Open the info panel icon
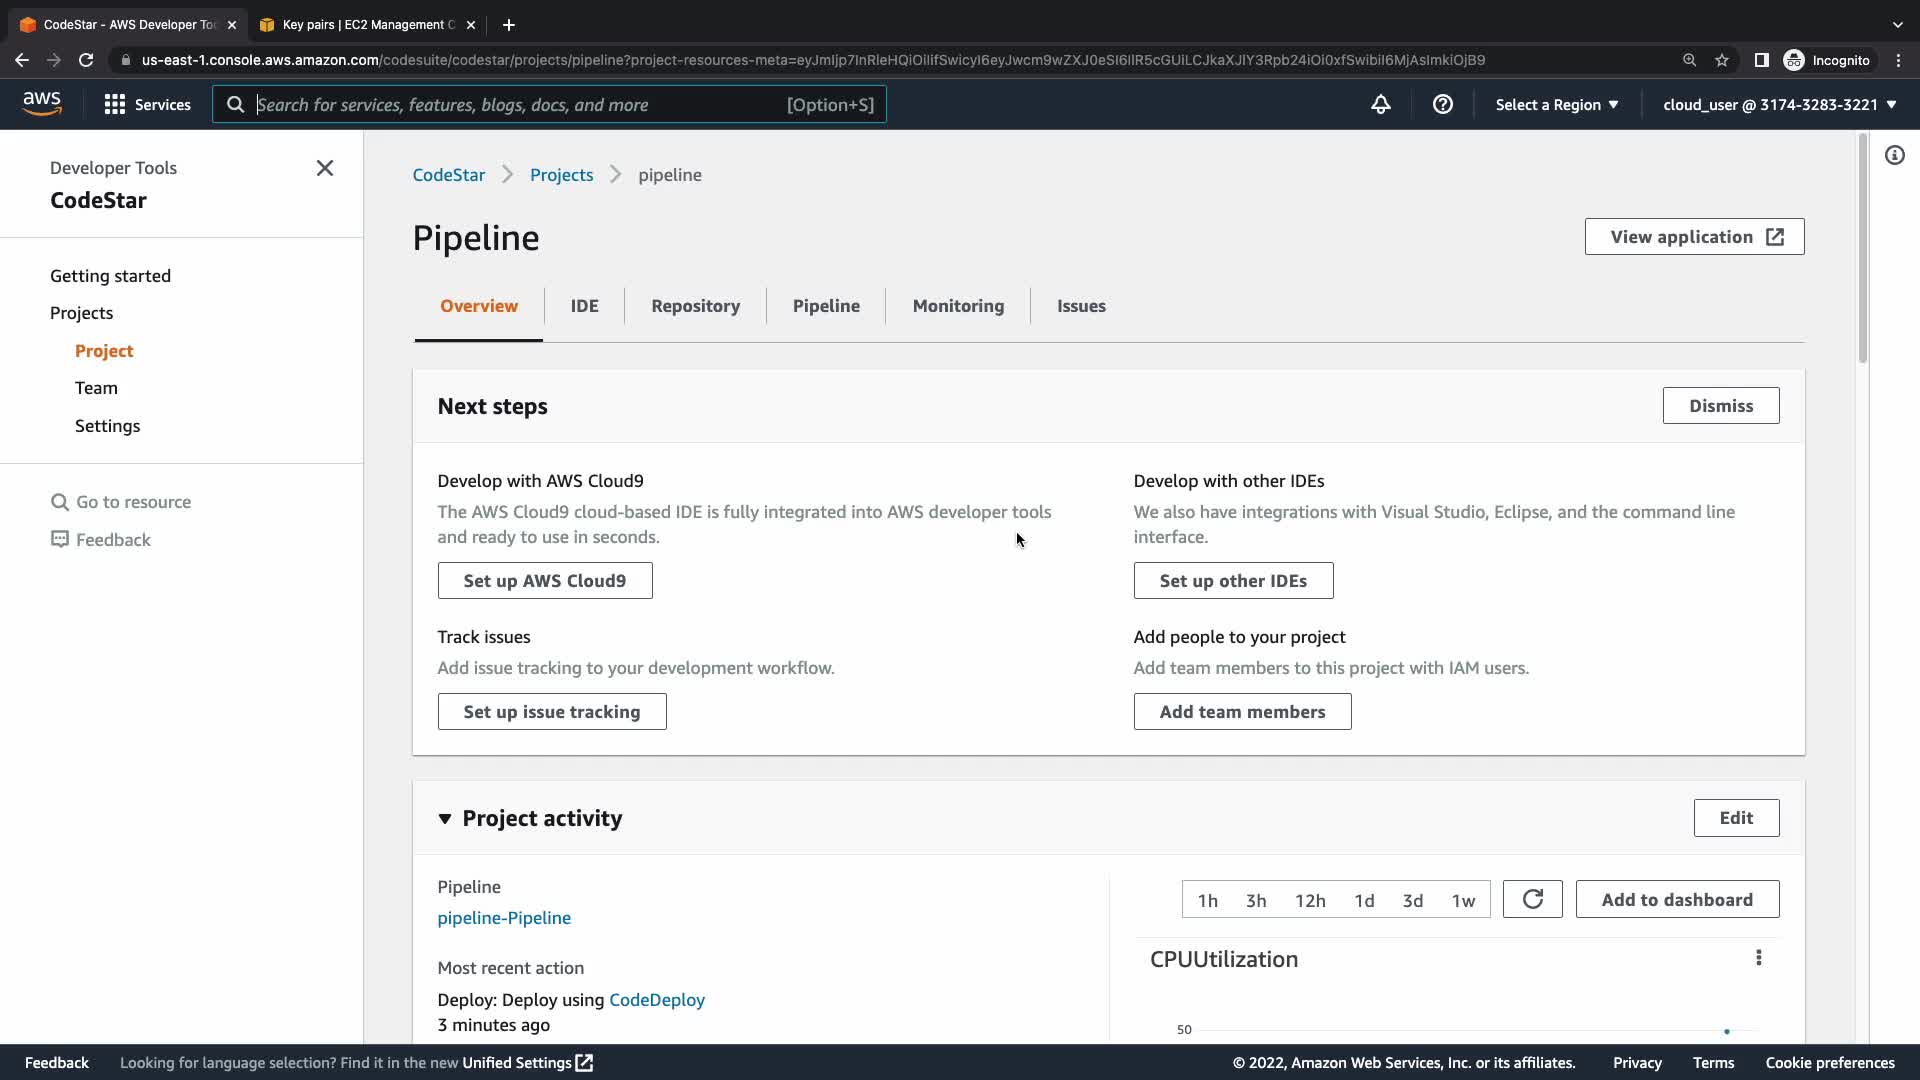The width and height of the screenshot is (1920, 1080). point(1894,155)
